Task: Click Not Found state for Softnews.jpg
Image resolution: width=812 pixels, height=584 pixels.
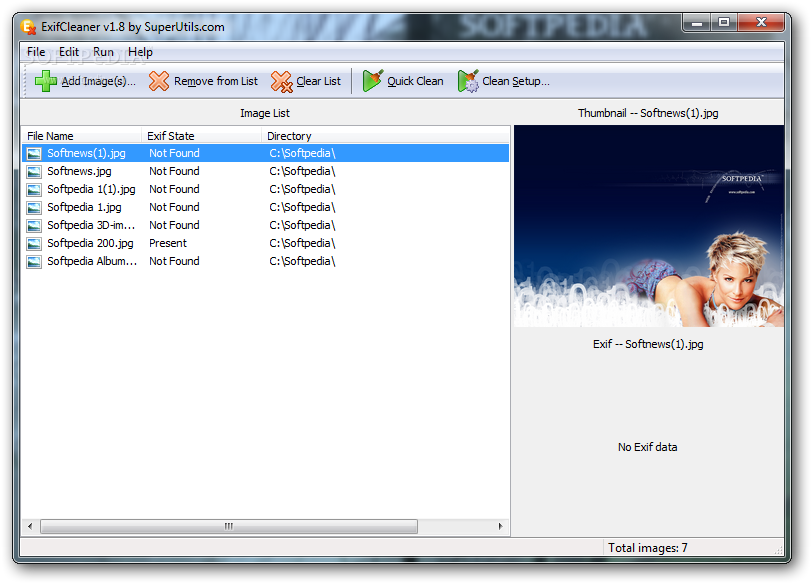Action: (174, 171)
